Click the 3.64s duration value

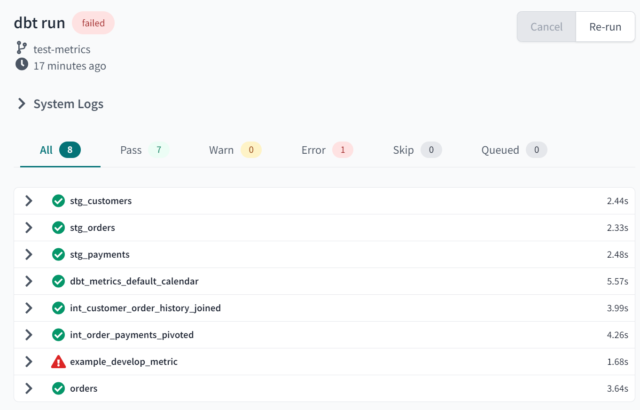point(617,388)
